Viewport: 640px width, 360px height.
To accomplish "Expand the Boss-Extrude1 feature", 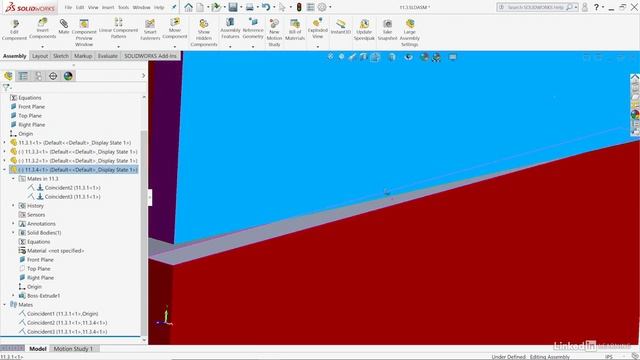I will 13,296.
